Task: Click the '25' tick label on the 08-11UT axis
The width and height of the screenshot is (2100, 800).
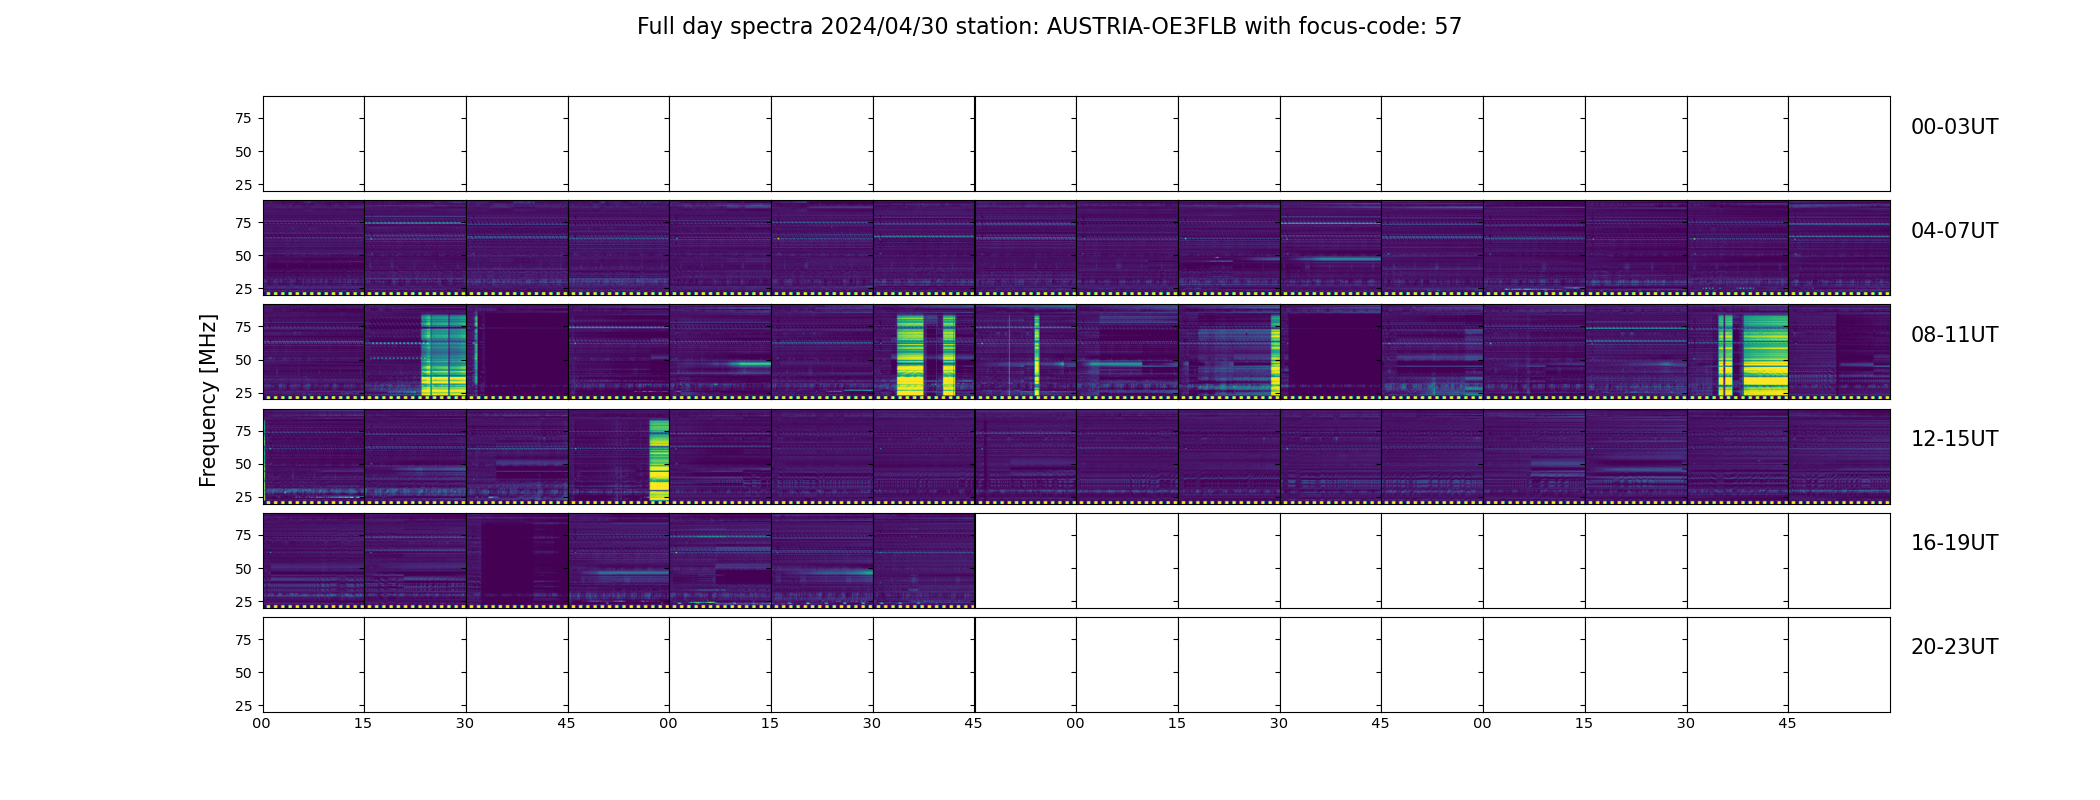Action: (243, 393)
